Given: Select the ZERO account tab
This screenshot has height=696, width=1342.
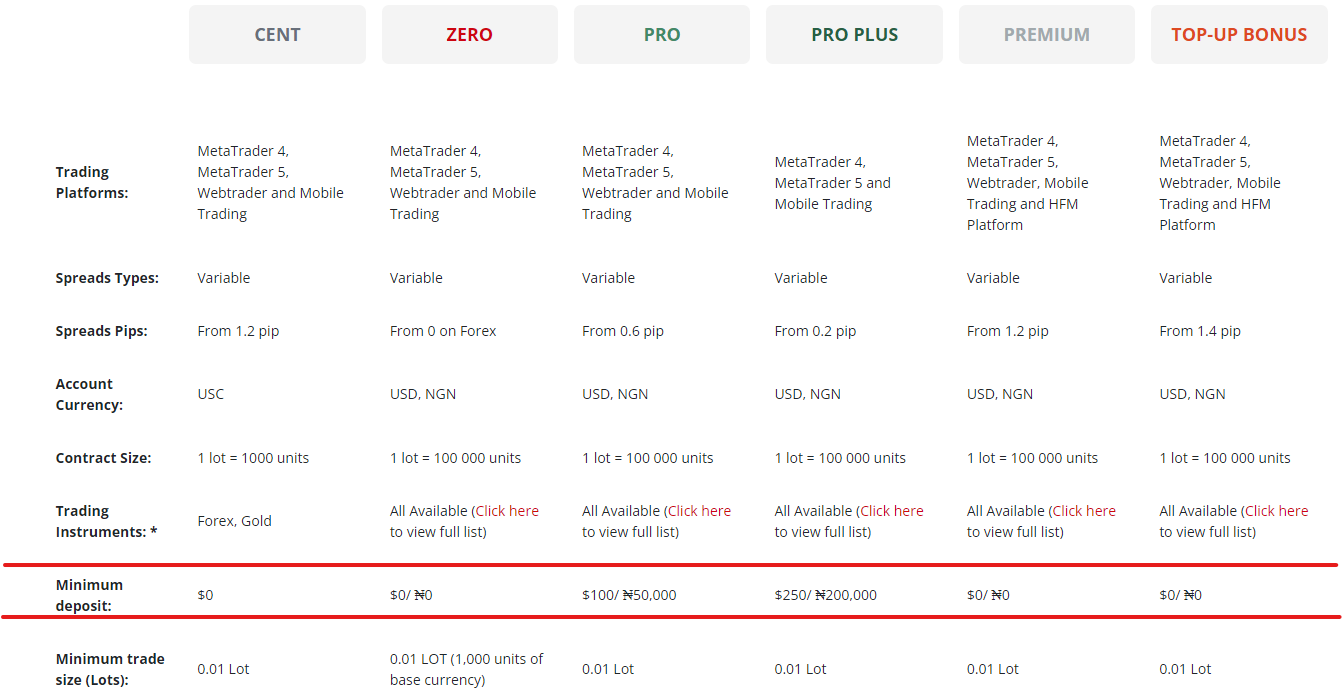Looking at the screenshot, I should 469,35.
